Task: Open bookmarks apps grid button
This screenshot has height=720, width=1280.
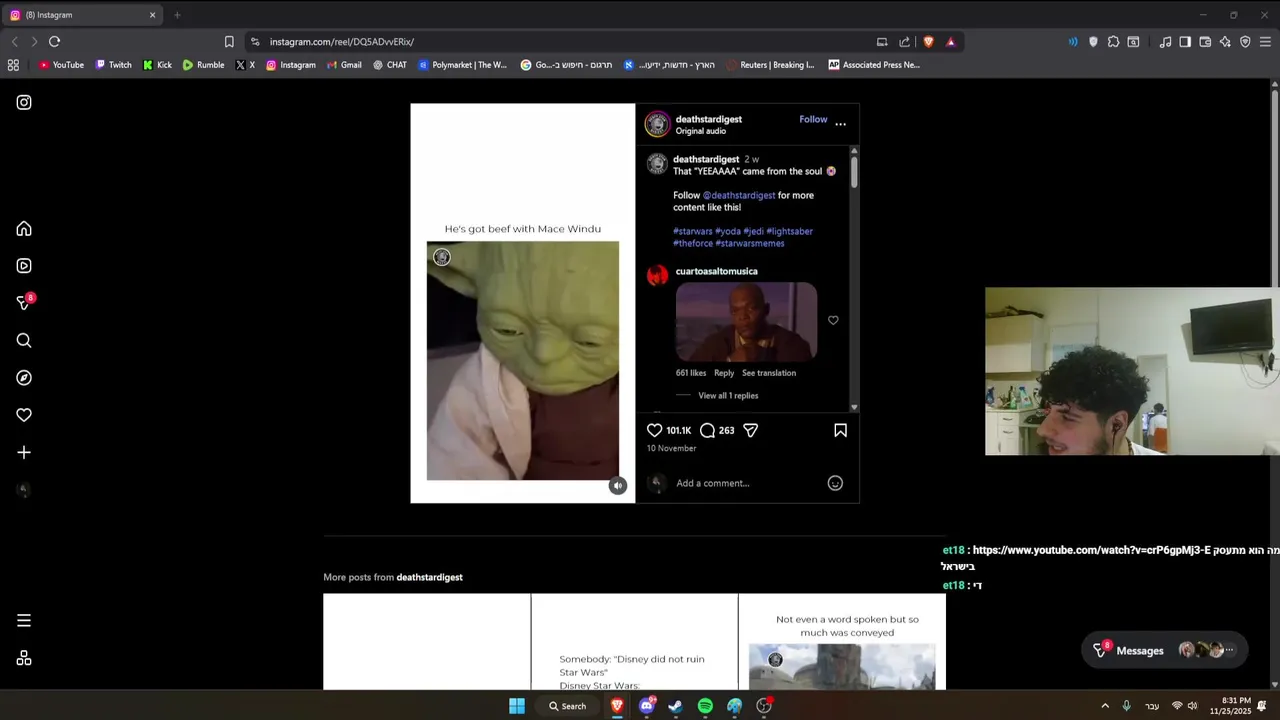Action: (13, 65)
